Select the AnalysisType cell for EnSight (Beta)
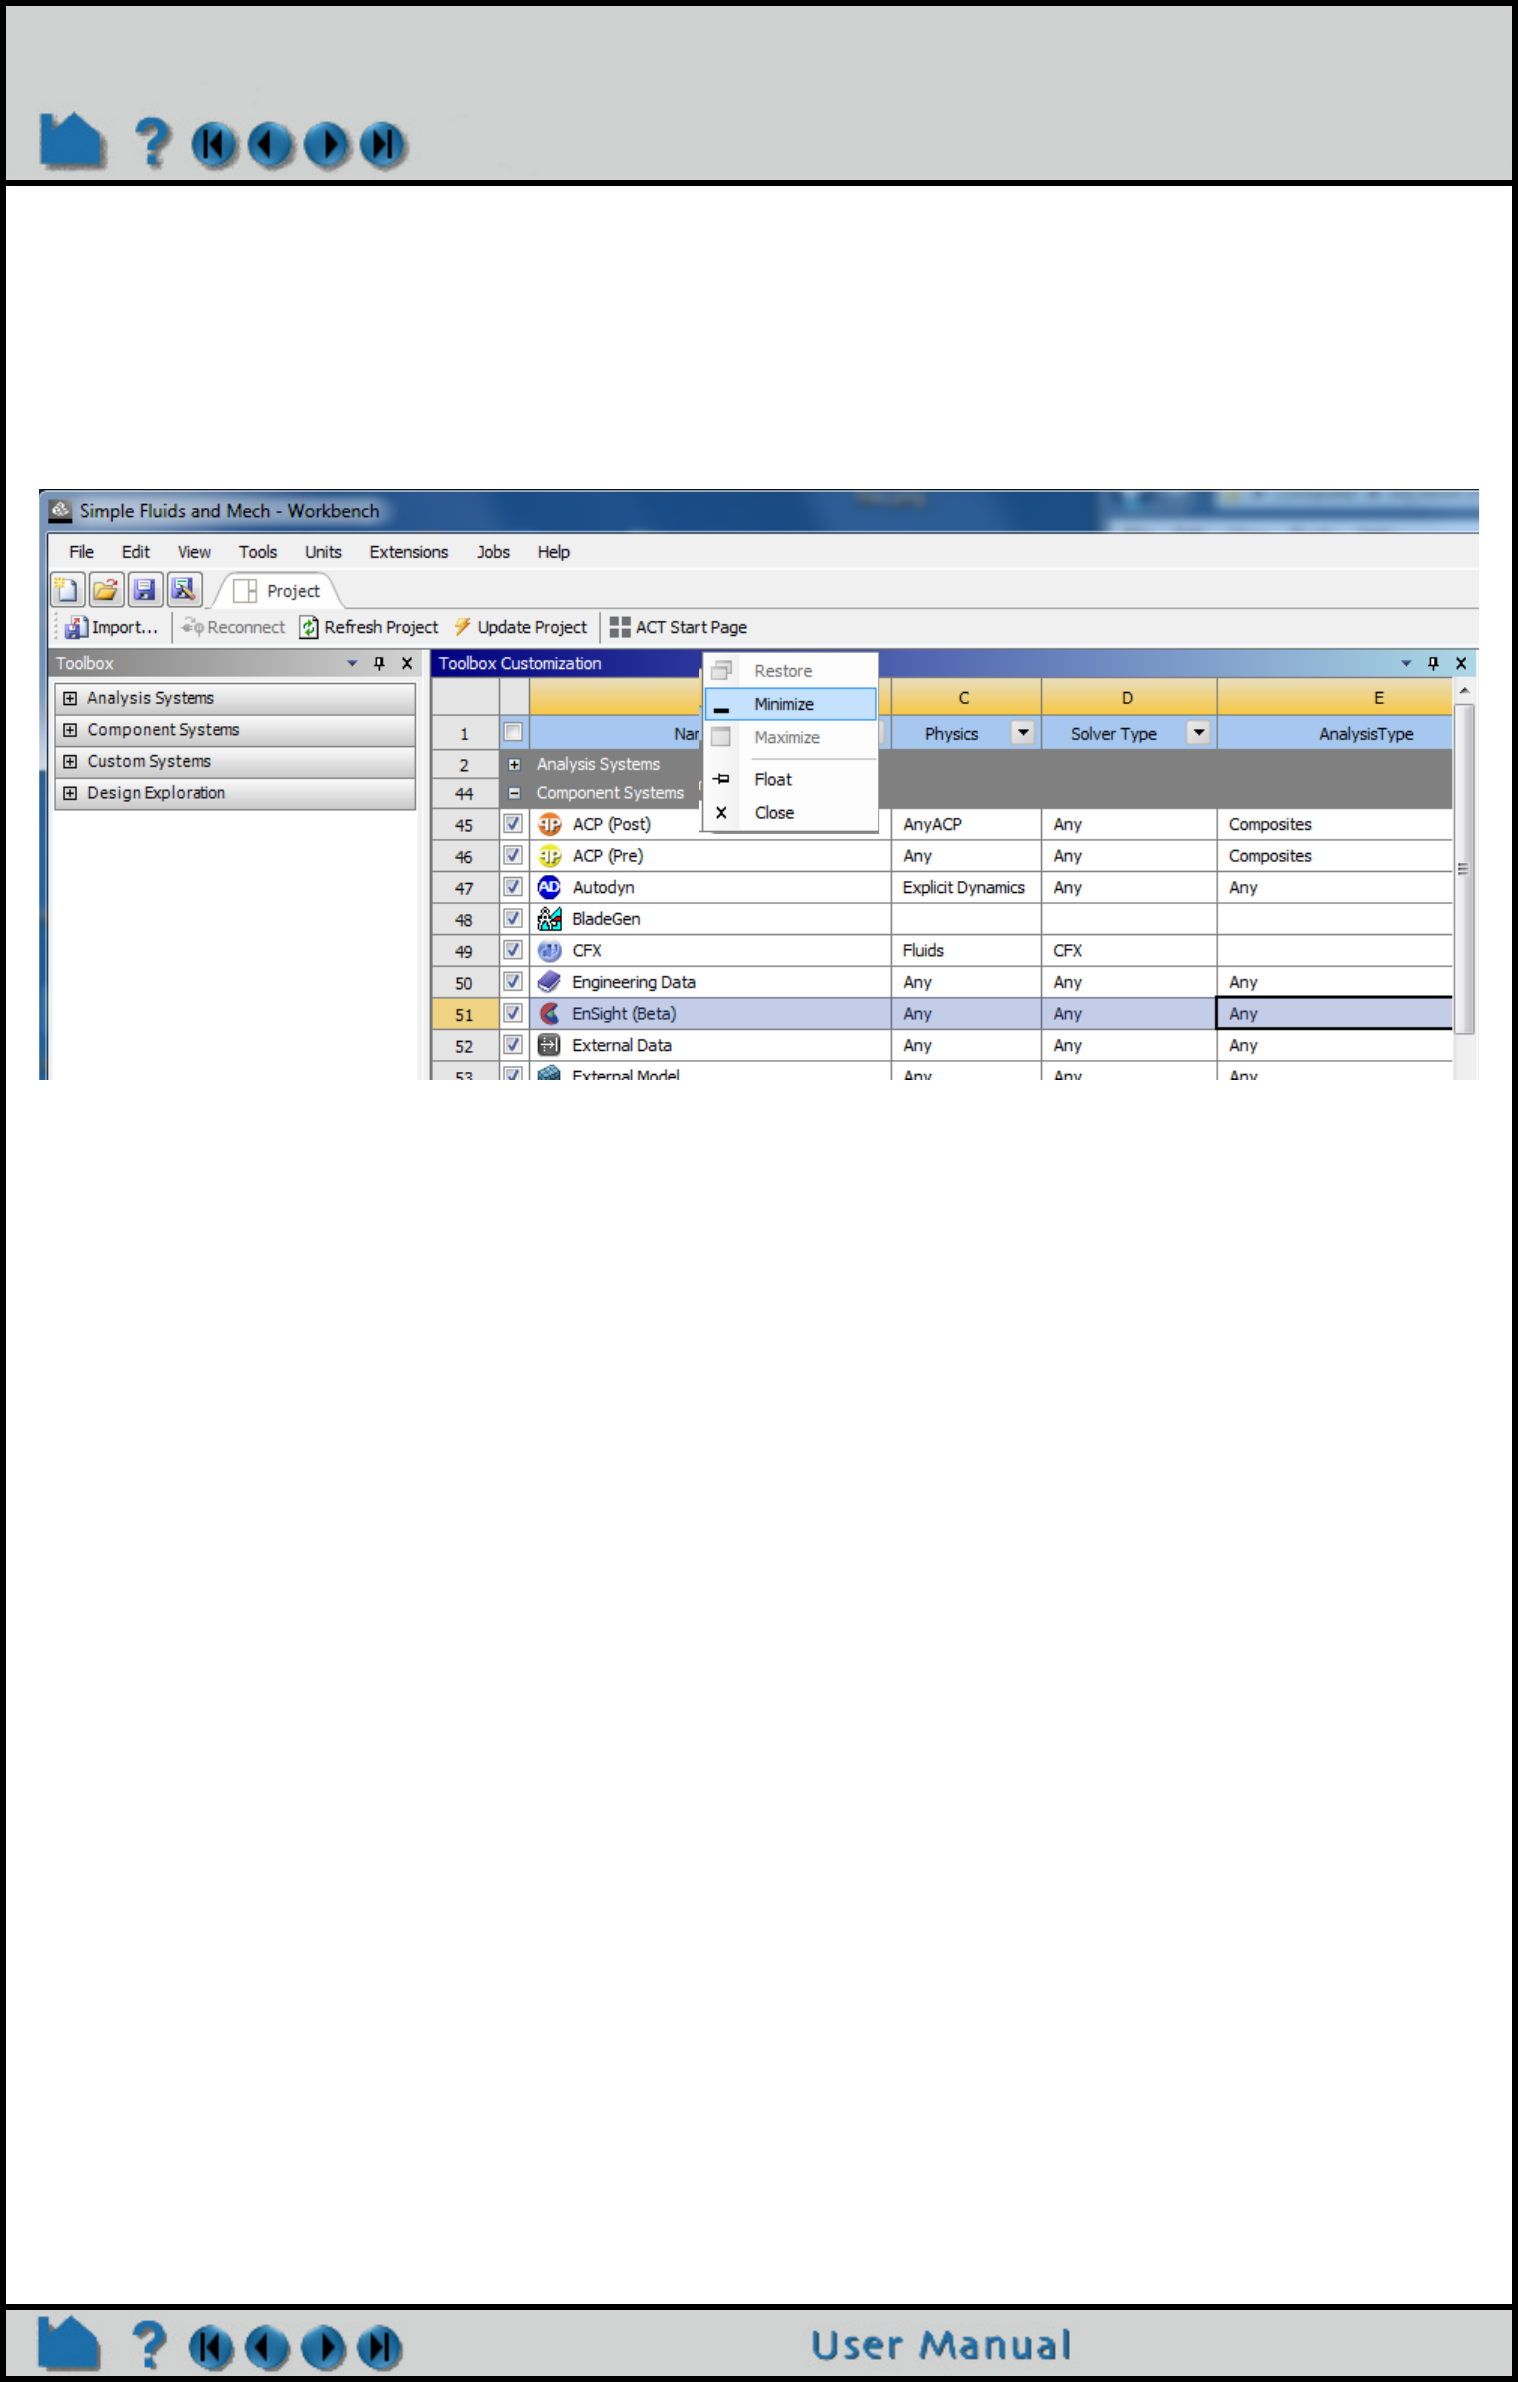Image resolution: width=1518 pixels, height=2382 pixels. coord(1335,1013)
